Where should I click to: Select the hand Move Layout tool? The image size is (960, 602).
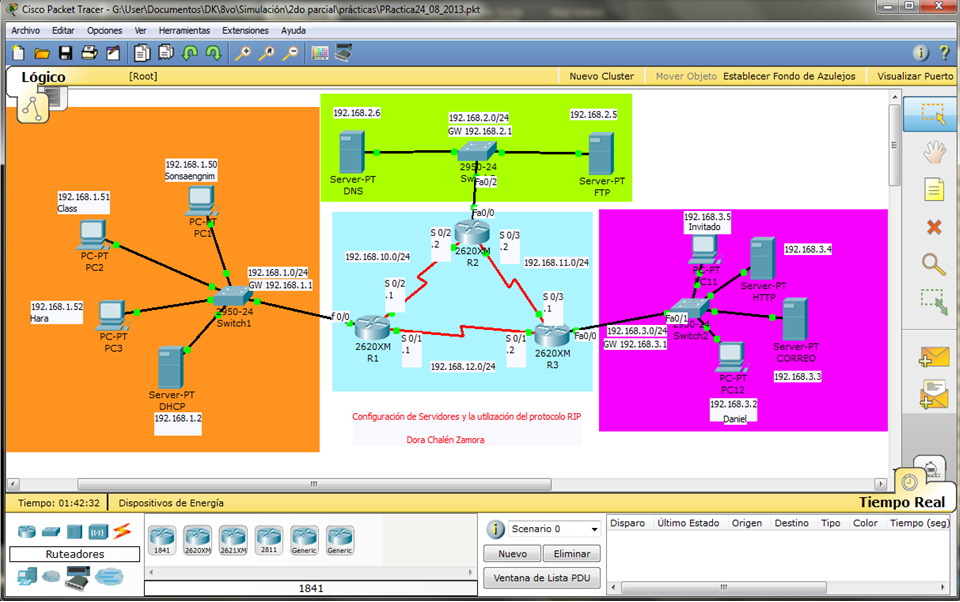(934, 151)
